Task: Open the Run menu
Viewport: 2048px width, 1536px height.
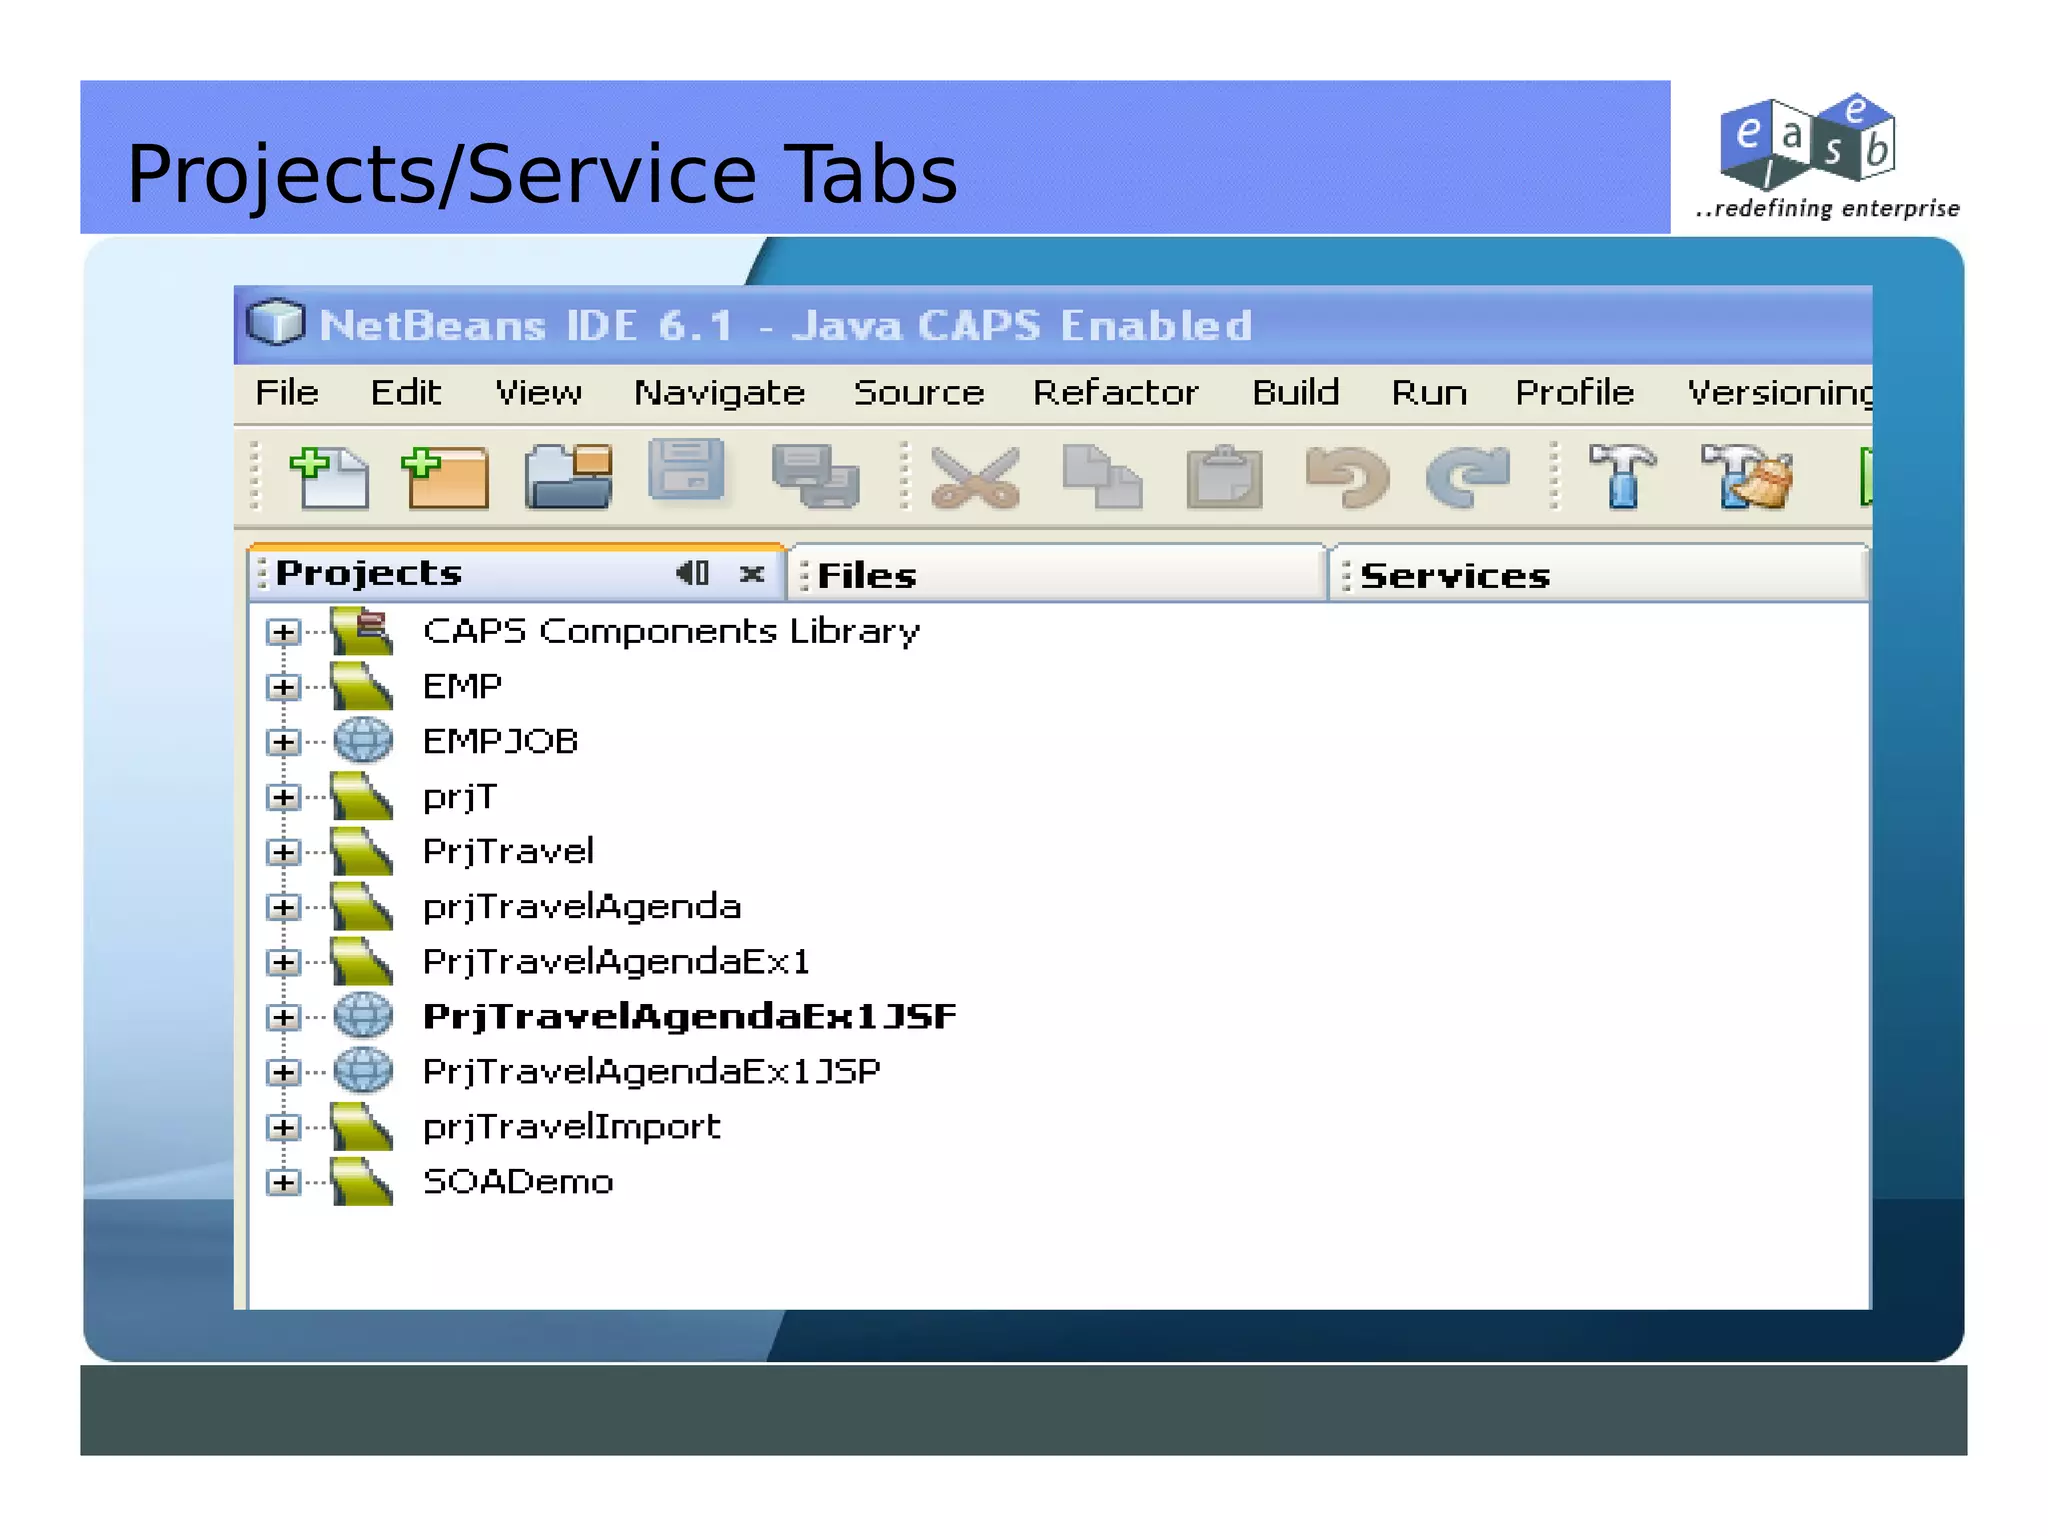Action: (1429, 392)
